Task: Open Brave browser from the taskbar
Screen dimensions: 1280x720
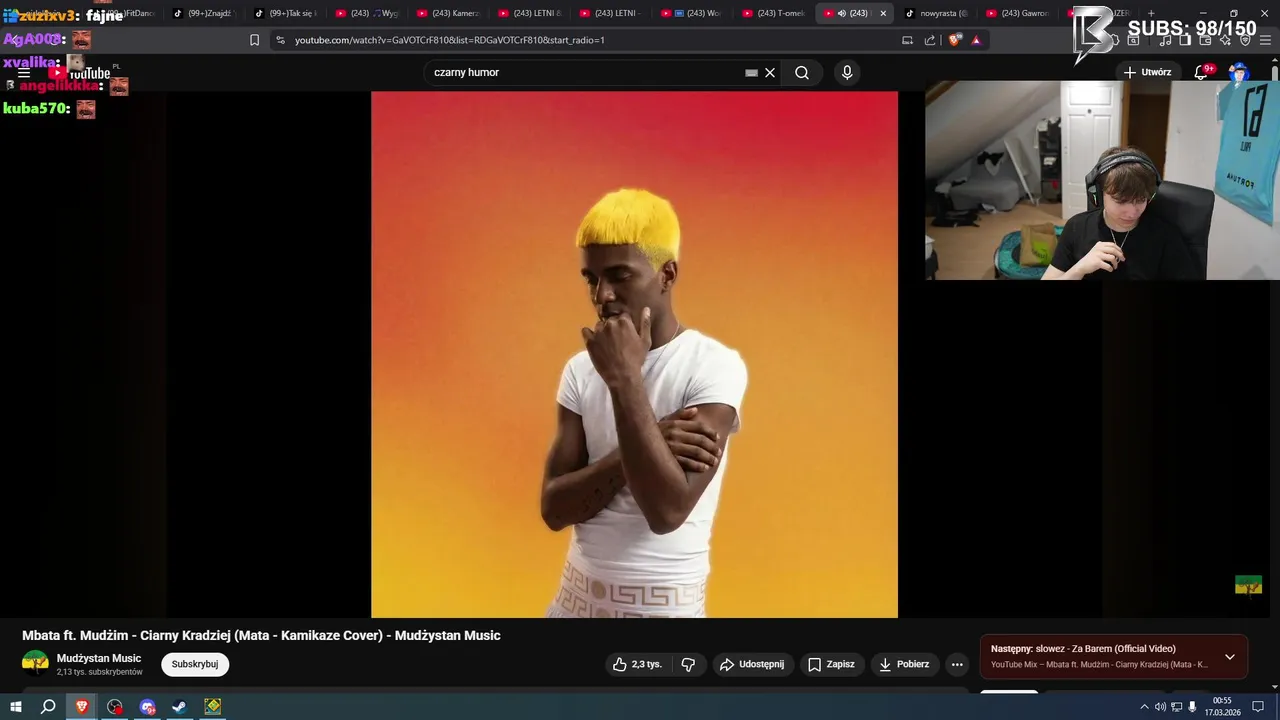Action: click(82, 707)
